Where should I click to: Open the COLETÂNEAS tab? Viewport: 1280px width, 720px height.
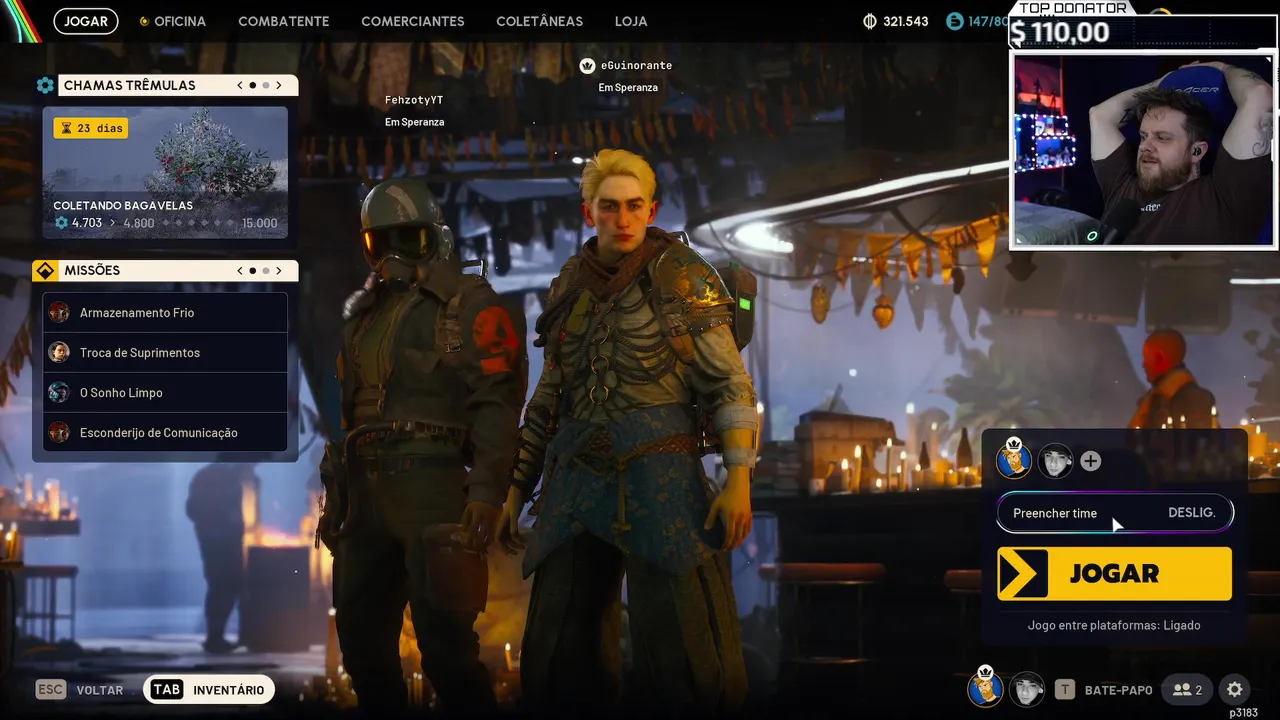[x=540, y=21]
